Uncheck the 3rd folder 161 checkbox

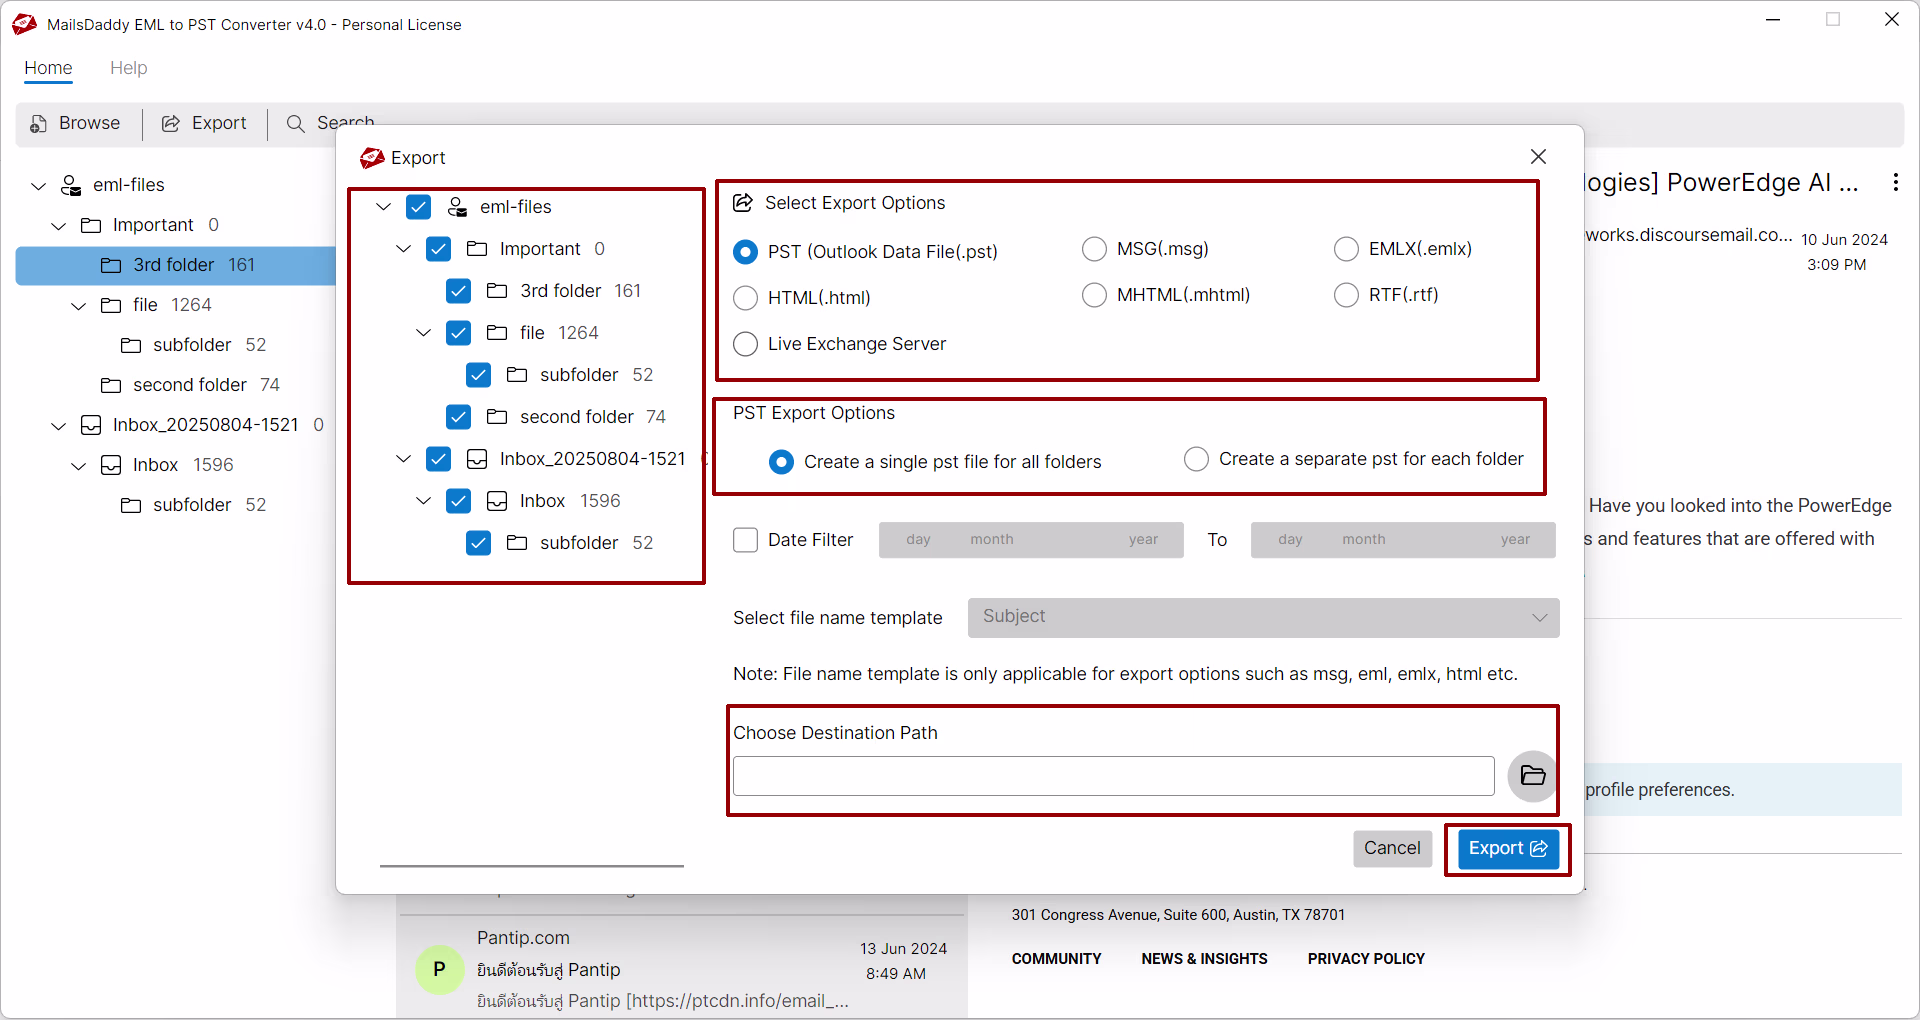[x=458, y=291]
